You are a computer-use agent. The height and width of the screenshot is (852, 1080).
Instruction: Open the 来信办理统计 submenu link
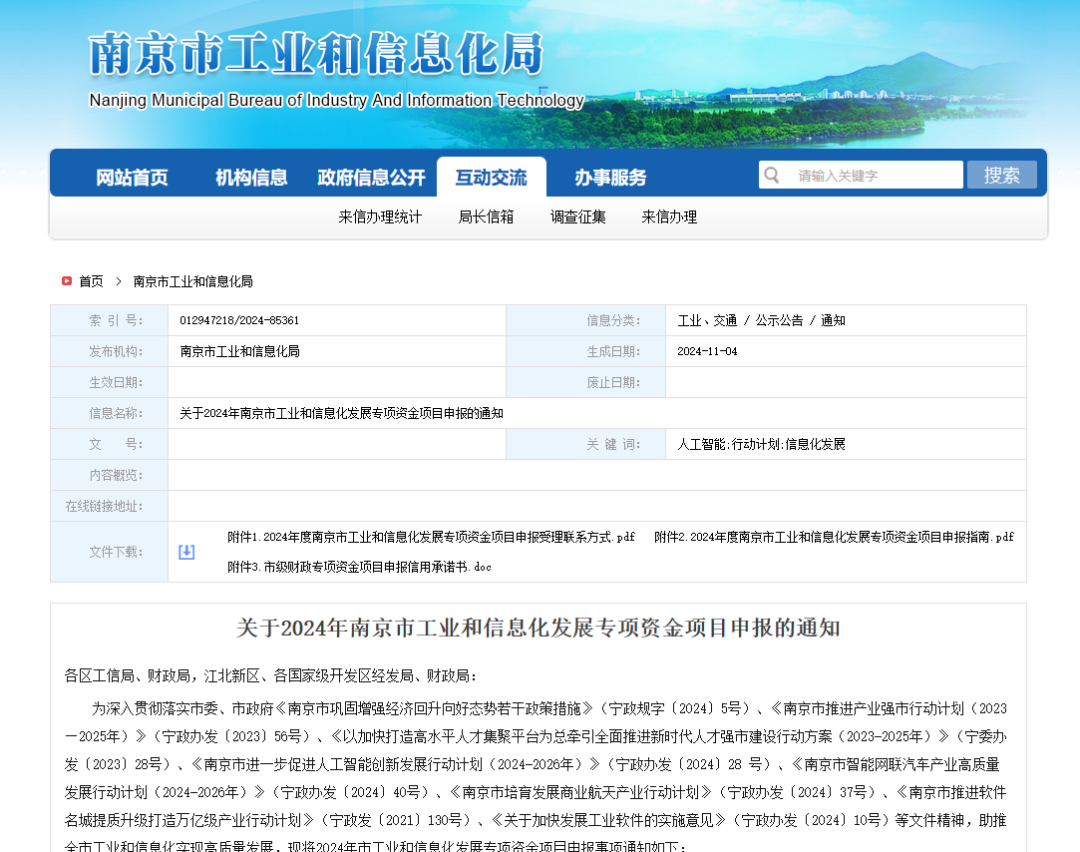pos(380,217)
